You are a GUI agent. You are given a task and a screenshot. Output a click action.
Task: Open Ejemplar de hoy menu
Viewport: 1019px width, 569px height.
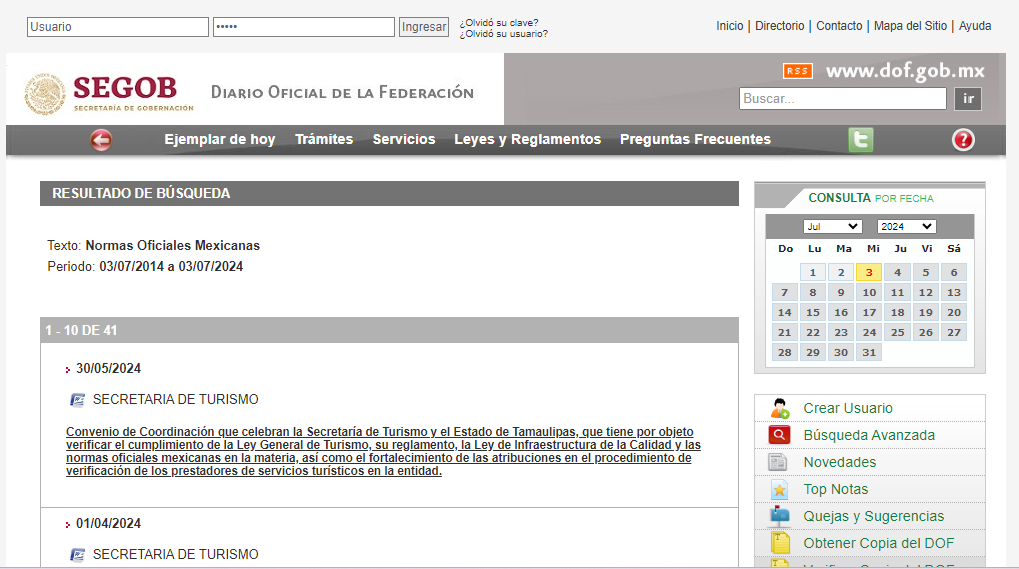(220, 139)
